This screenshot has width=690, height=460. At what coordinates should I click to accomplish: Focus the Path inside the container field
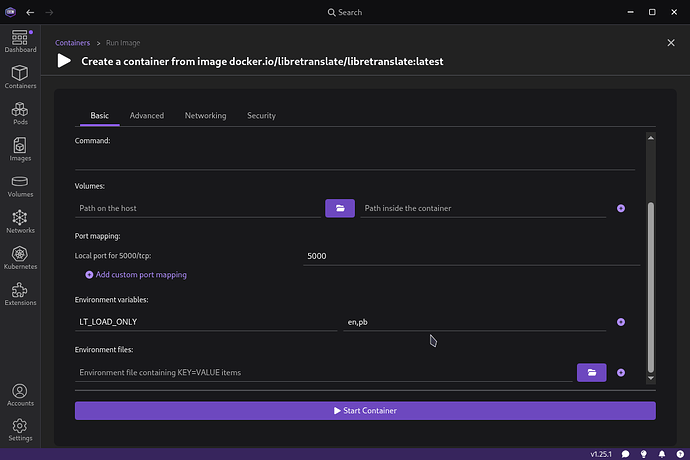[483, 208]
